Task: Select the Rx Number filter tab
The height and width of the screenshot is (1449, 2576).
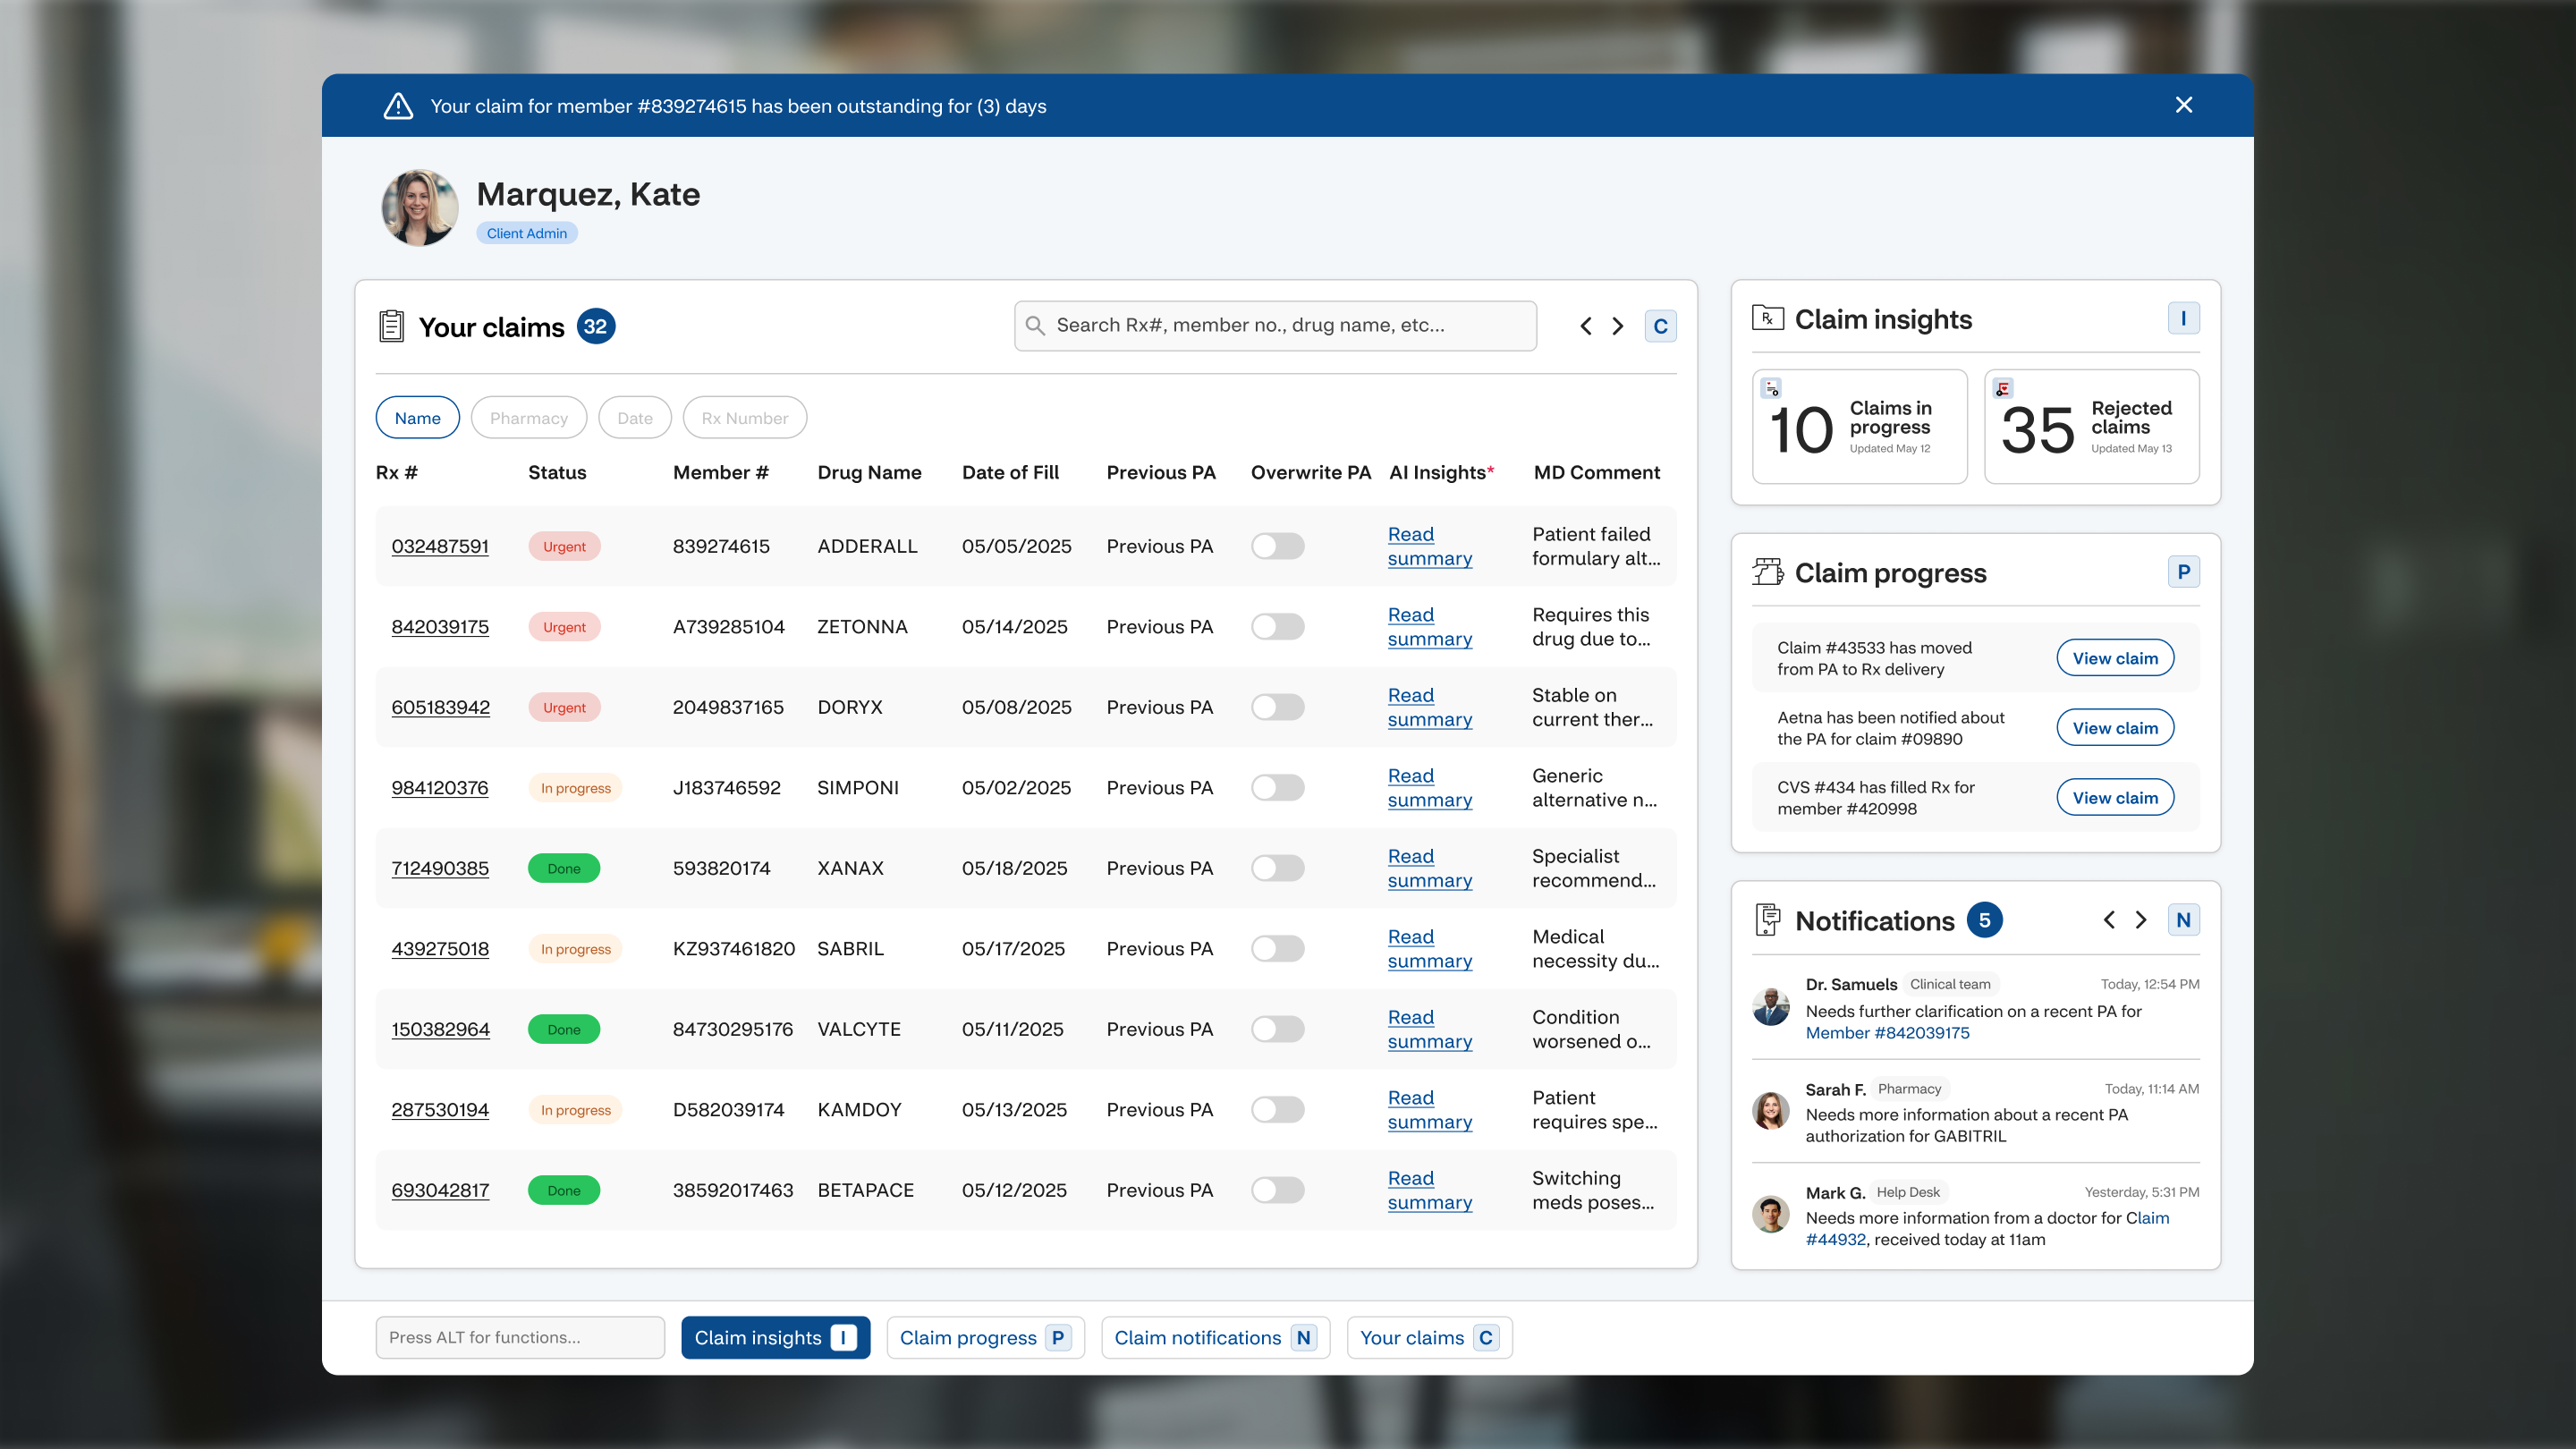Action: click(x=744, y=418)
